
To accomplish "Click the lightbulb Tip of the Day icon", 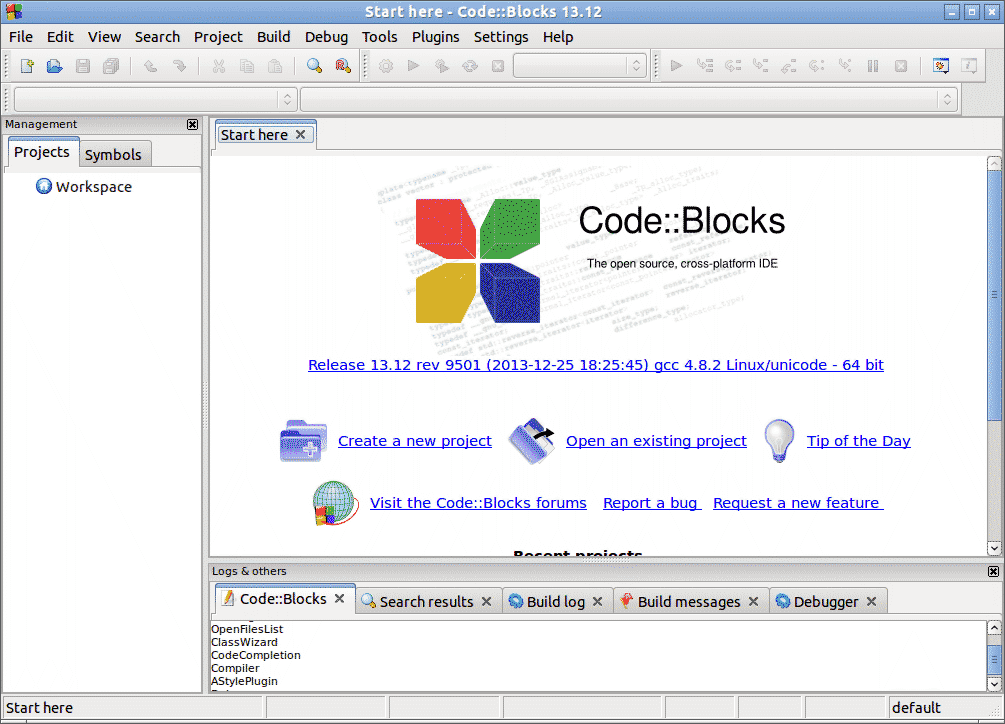I will click(x=778, y=441).
